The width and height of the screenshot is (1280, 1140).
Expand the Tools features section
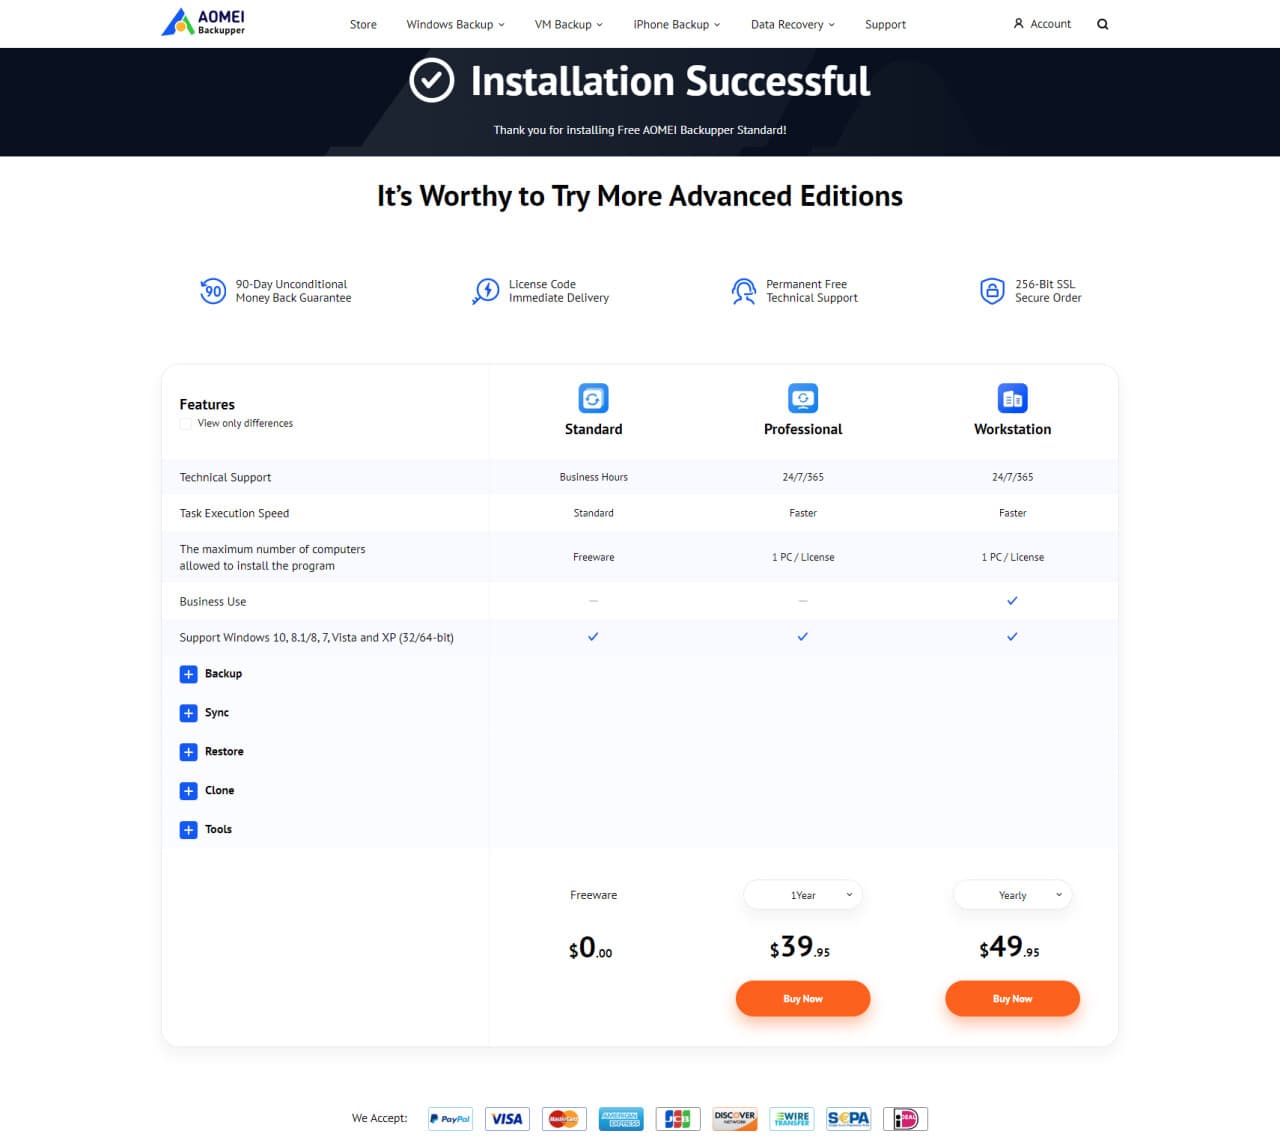189,830
